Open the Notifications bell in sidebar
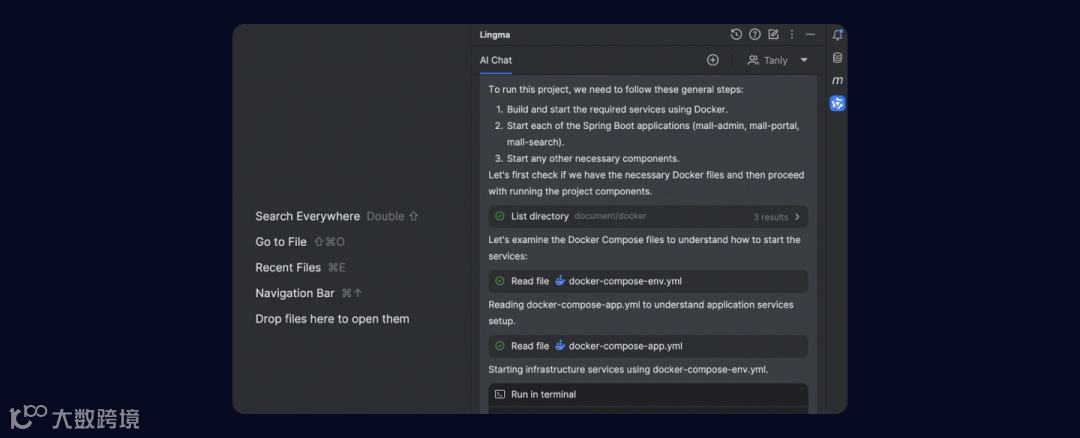The width and height of the screenshot is (1080, 438). [837, 35]
